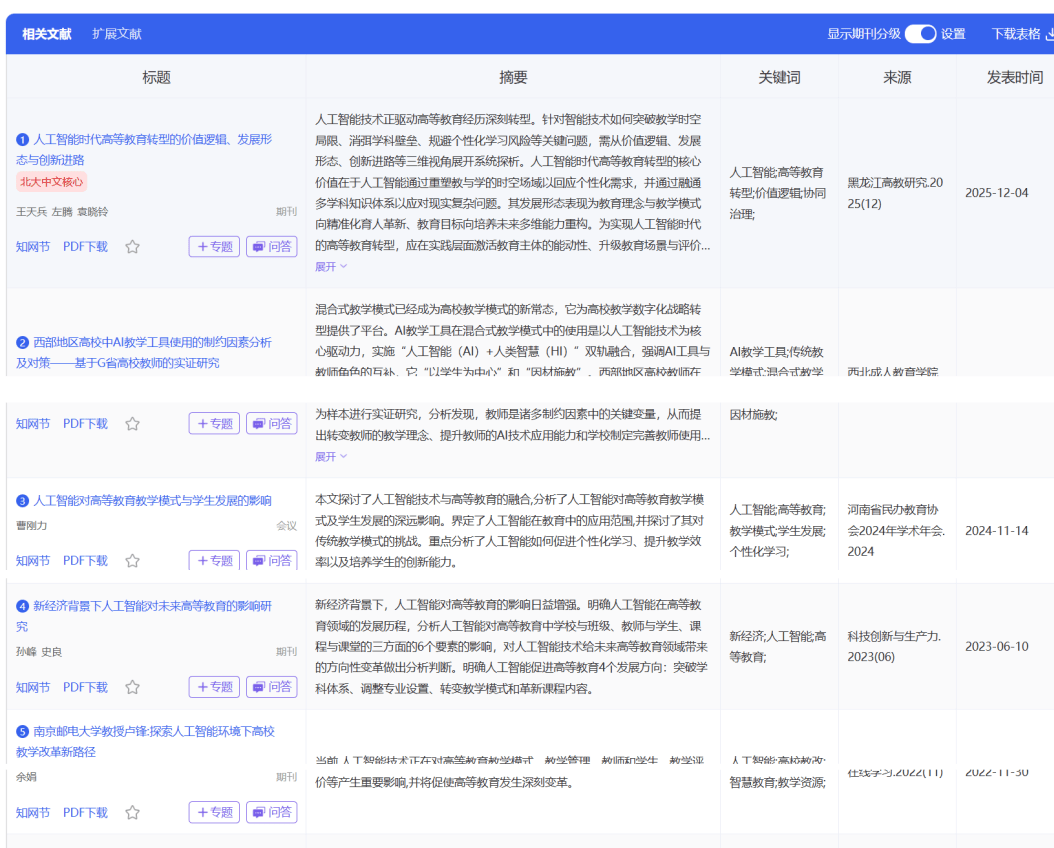
Task: Open 问答 for article 5
Action: (x=271, y=813)
